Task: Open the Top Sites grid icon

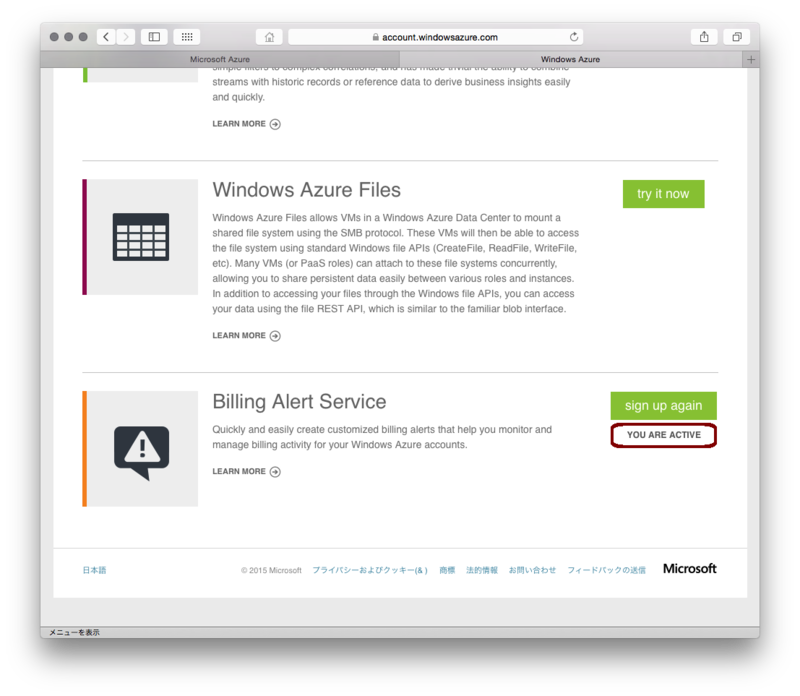Action: 187,37
